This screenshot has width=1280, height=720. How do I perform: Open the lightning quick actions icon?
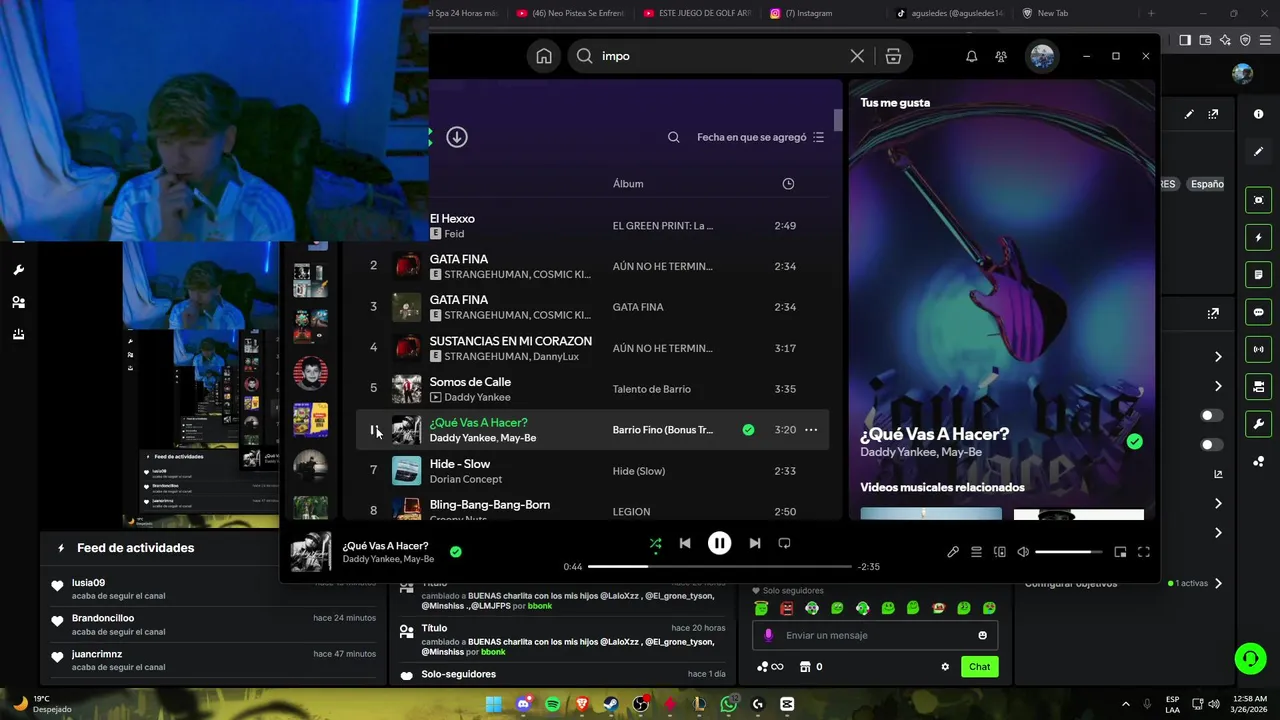1258,238
